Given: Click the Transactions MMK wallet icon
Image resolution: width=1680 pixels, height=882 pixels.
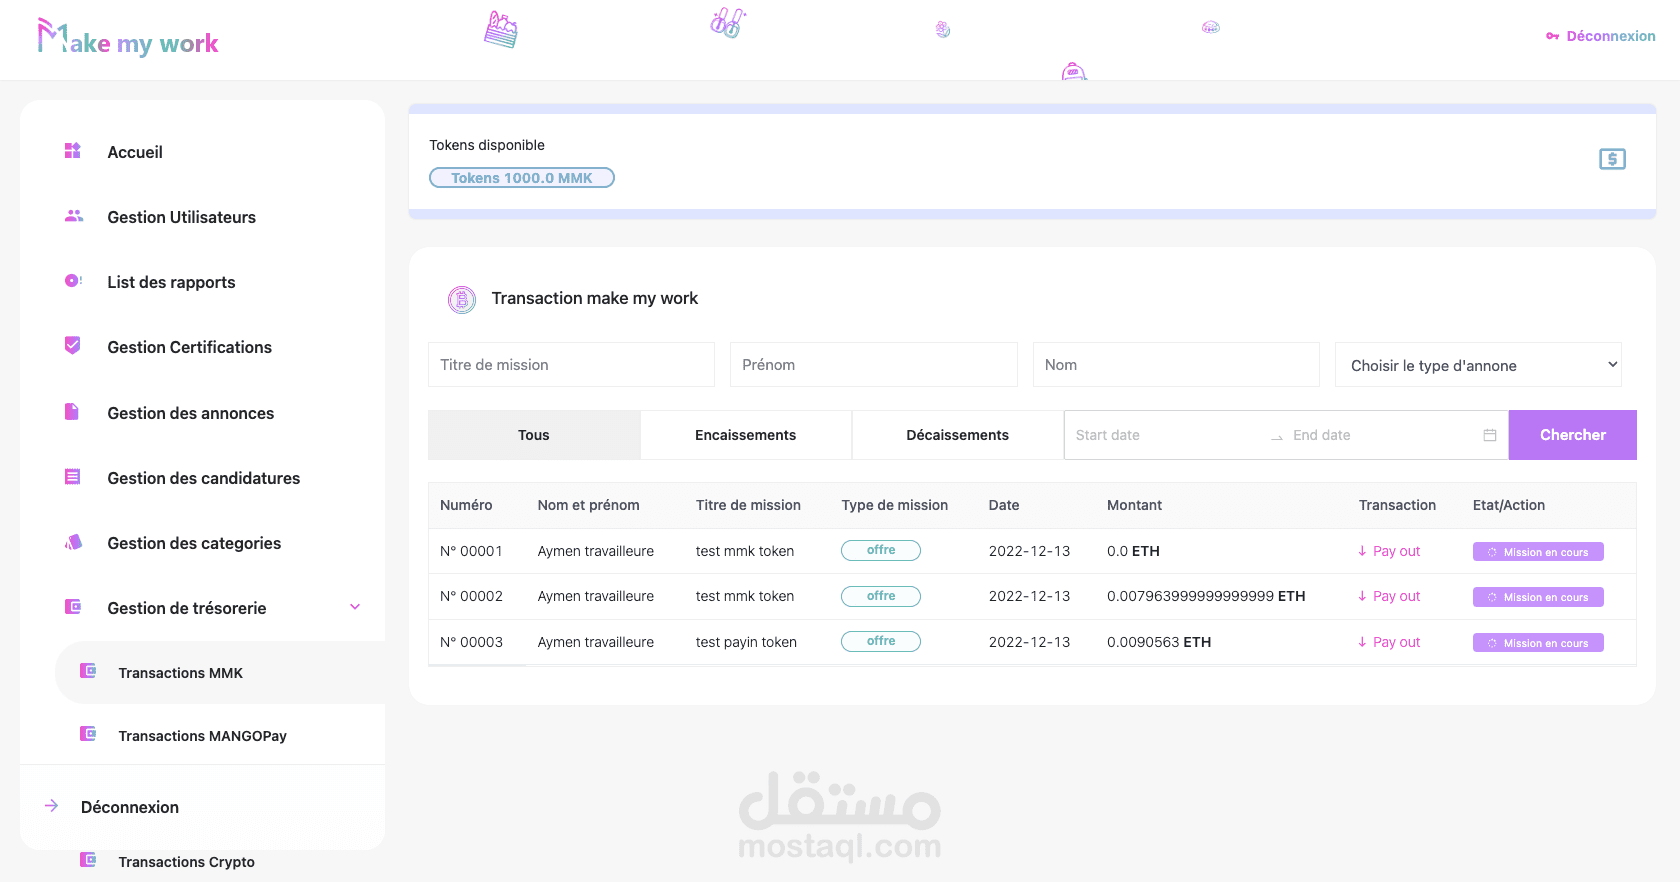Looking at the screenshot, I should 88,671.
